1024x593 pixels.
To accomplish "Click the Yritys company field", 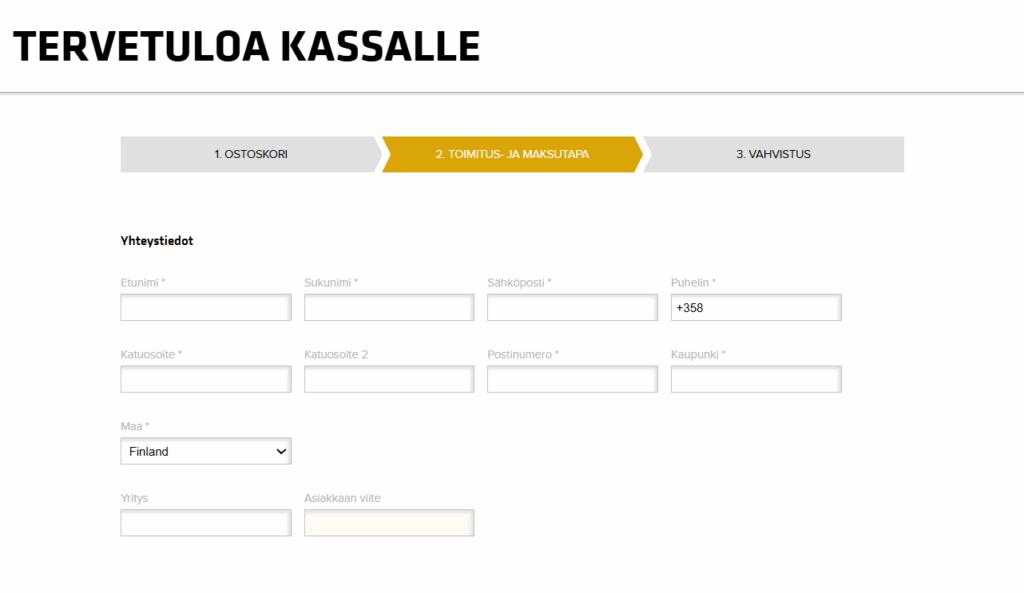I will [205, 523].
